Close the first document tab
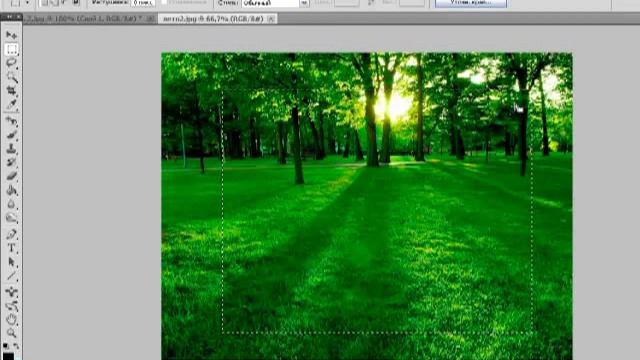This screenshot has height=360, width=640. pos(150,19)
